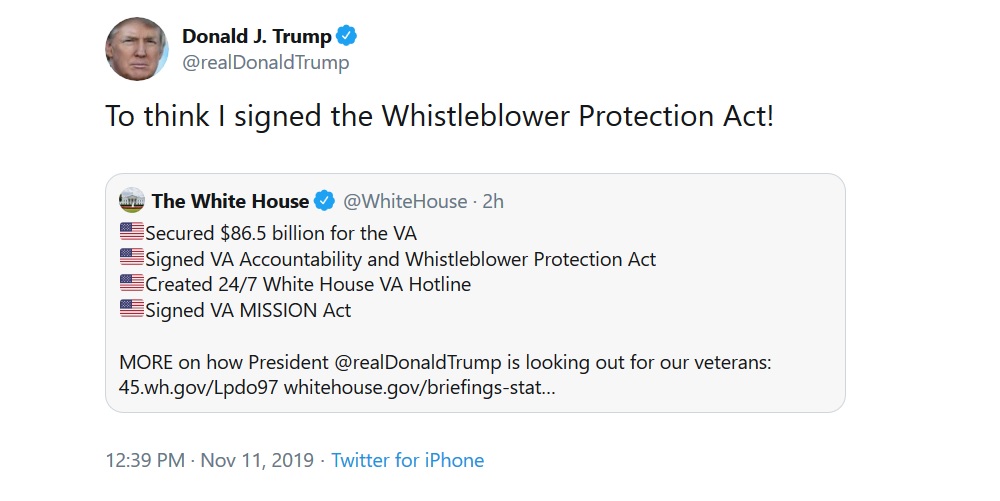
Task: Click the Donald J. Trump display name
Action: [x=256, y=36]
